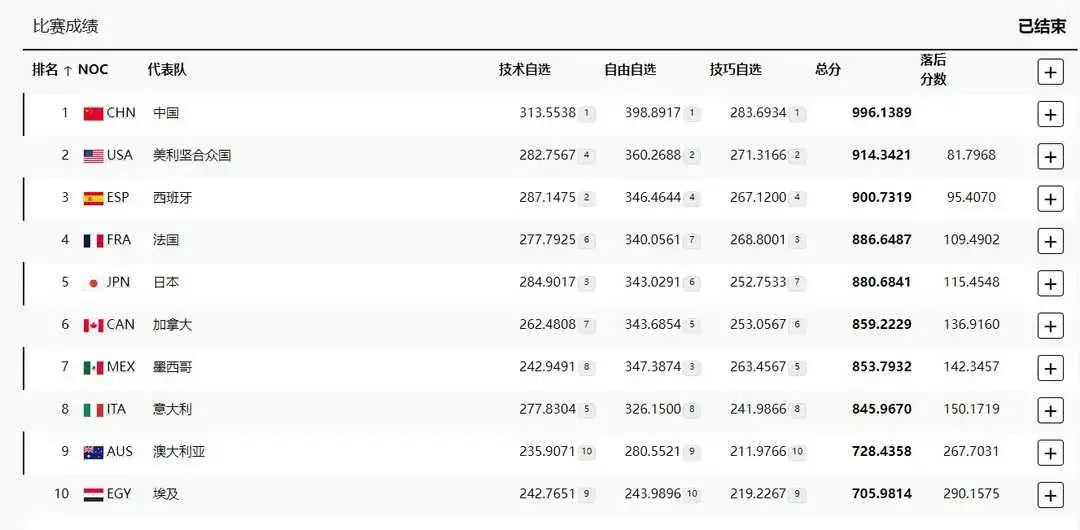Image resolution: width=1080 pixels, height=530 pixels.
Task: Click the 技术自选 column header
Action: pos(525,70)
